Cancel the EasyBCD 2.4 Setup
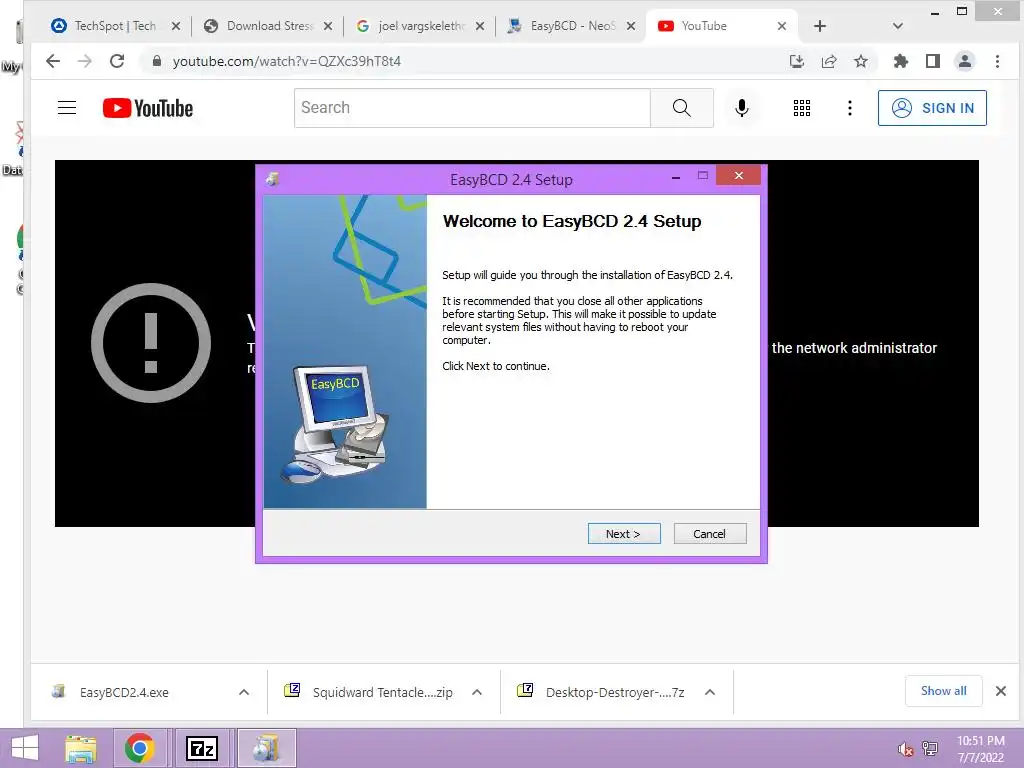The width and height of the screenshot is (1024, 768). (x=709, y=534)
